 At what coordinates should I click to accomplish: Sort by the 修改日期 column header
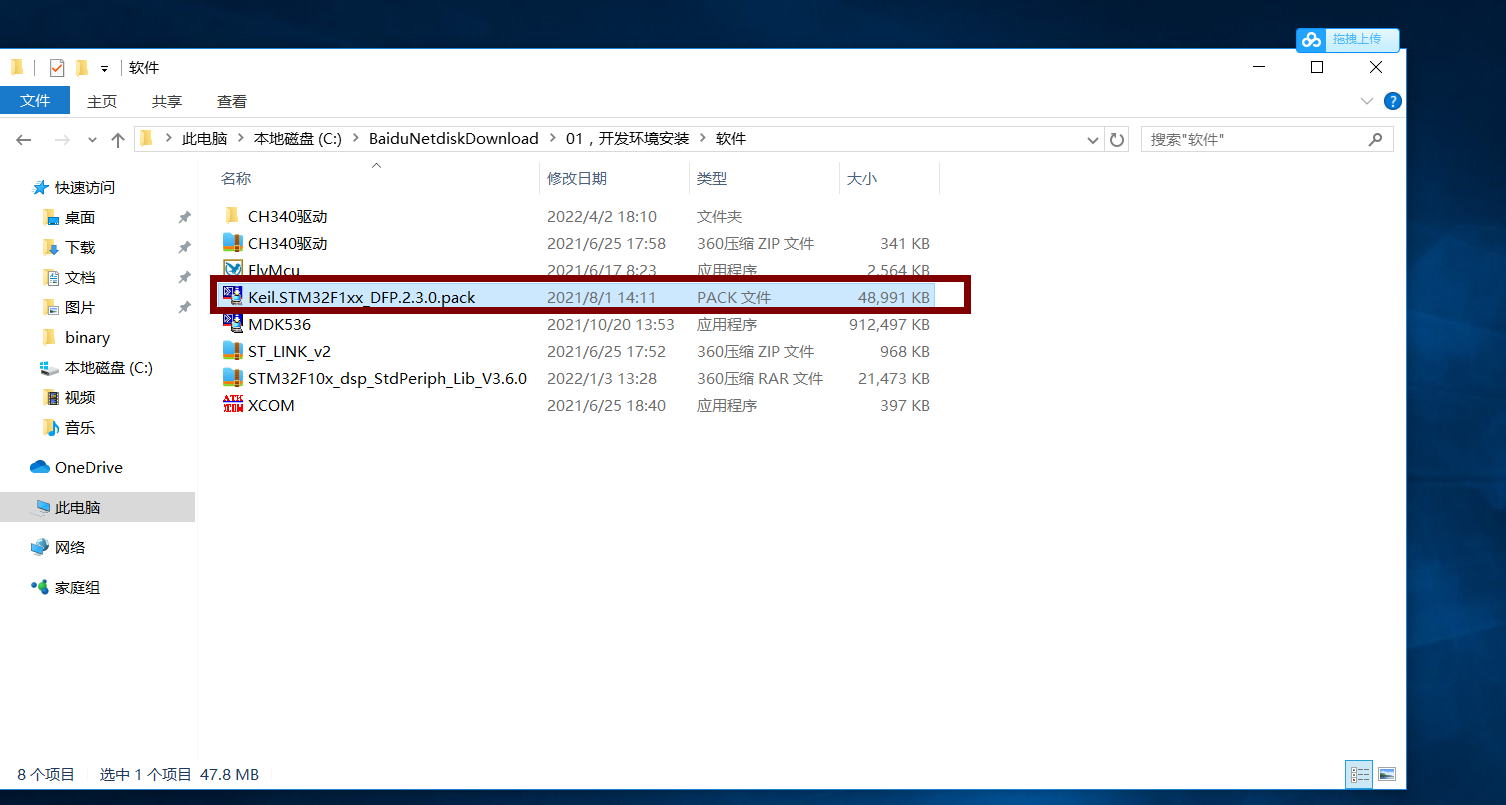click(x=614, y=178)
